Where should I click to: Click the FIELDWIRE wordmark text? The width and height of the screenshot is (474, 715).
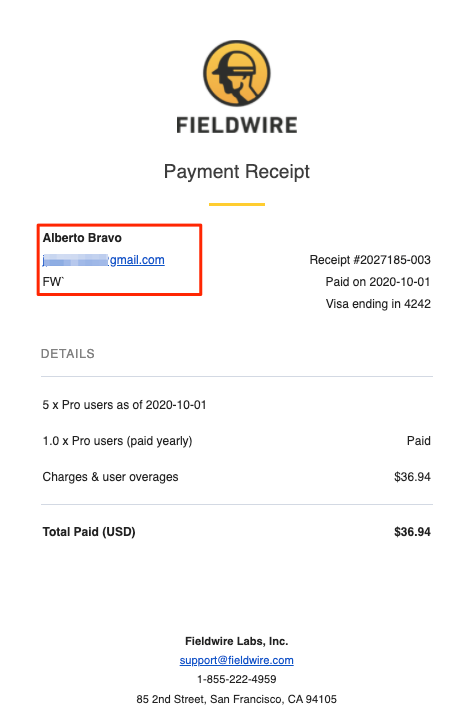click(237, 125)
